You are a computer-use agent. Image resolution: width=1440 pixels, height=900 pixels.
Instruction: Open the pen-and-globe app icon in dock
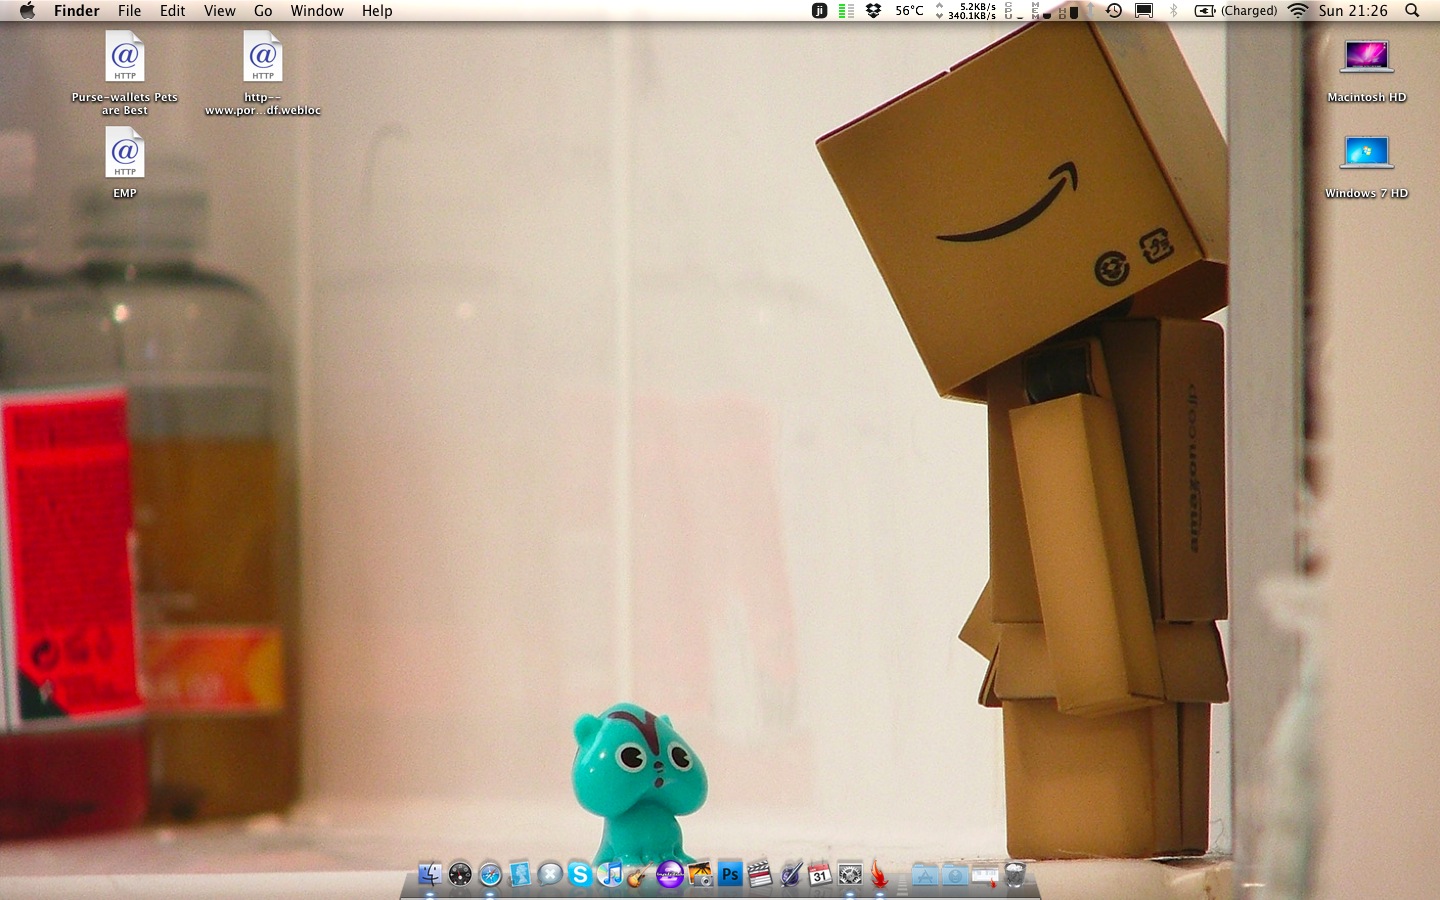[790, 875]
